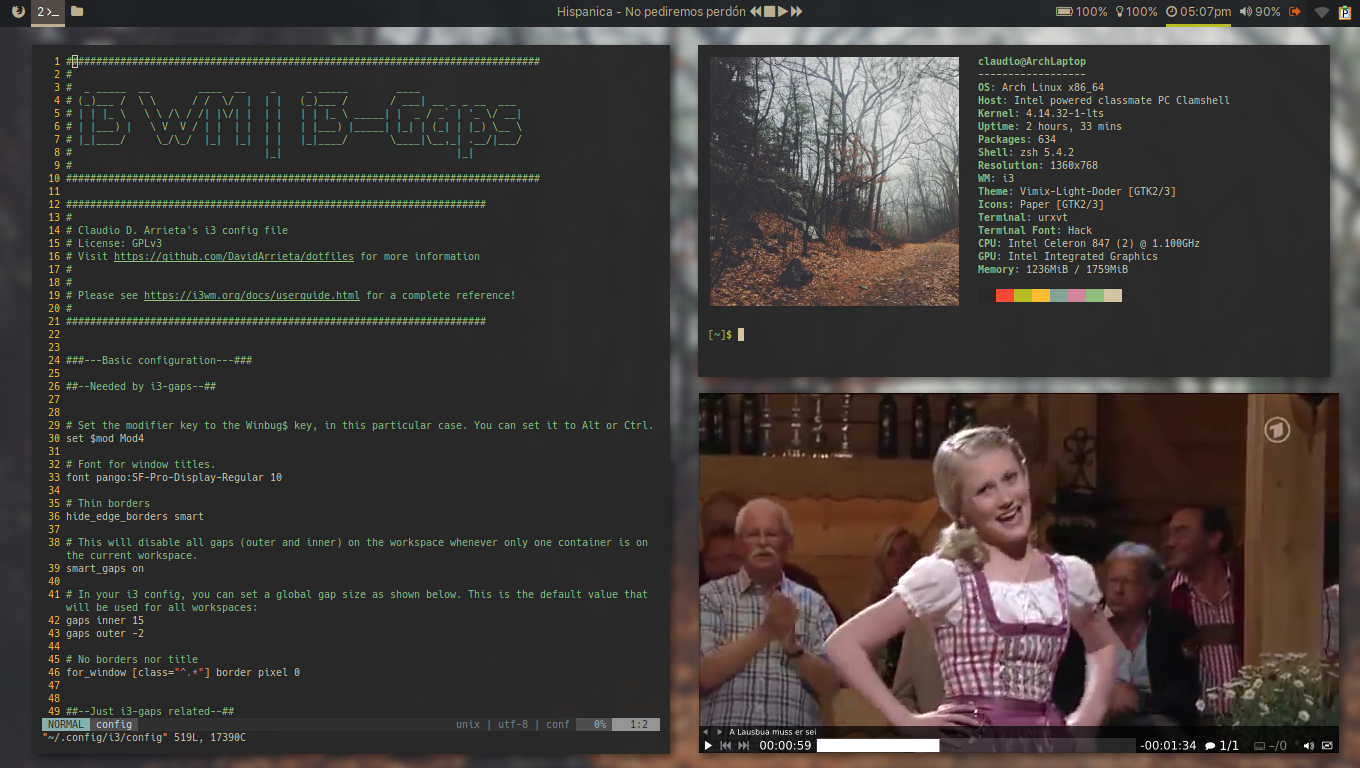Skip to next track in top bar
The height and width of the screenshot is (768, 1360).
tap(796, 11)
